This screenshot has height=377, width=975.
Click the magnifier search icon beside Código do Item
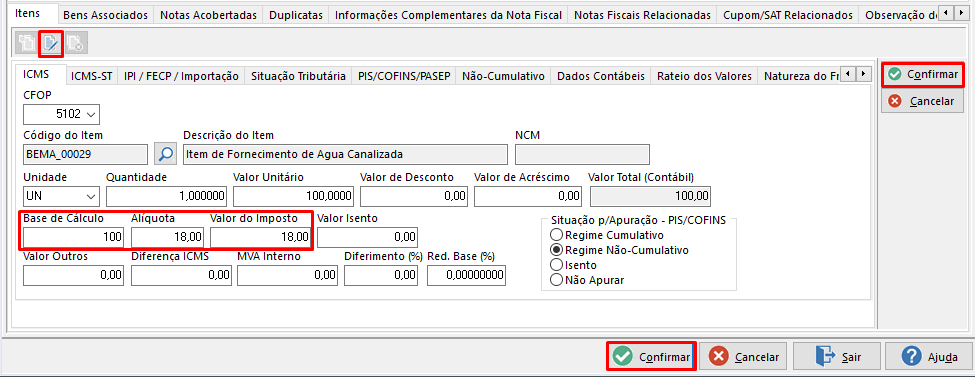pos(165,154)
